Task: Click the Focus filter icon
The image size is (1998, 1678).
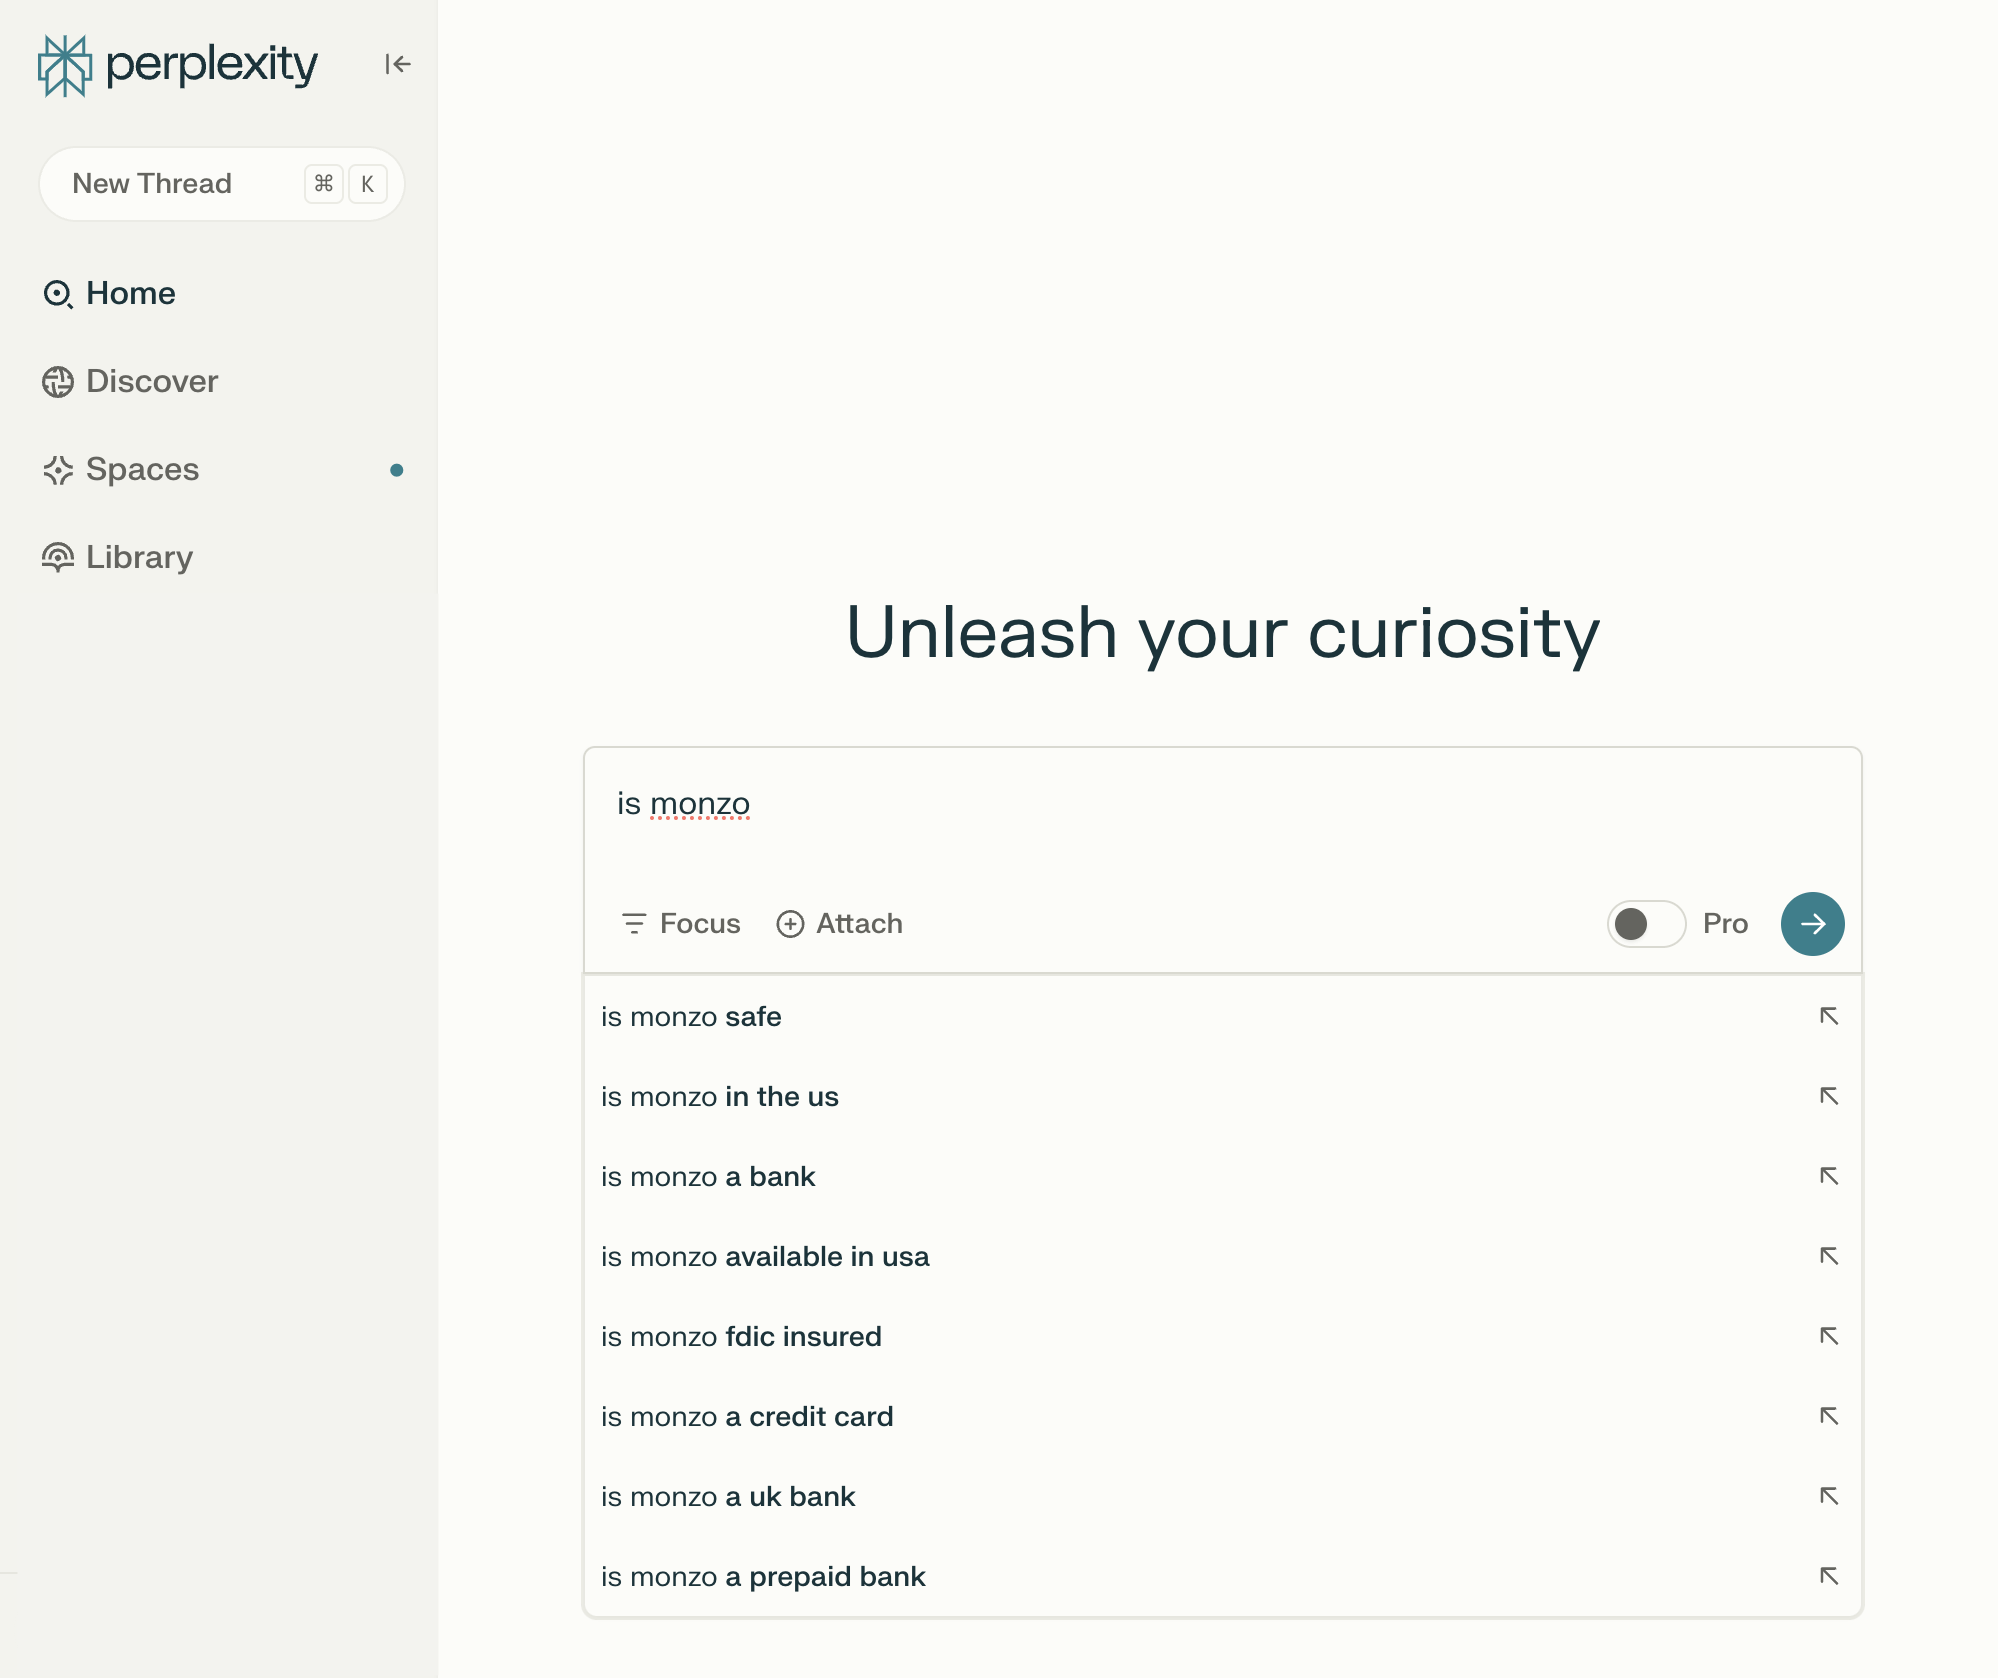Action: coord(633,924)
